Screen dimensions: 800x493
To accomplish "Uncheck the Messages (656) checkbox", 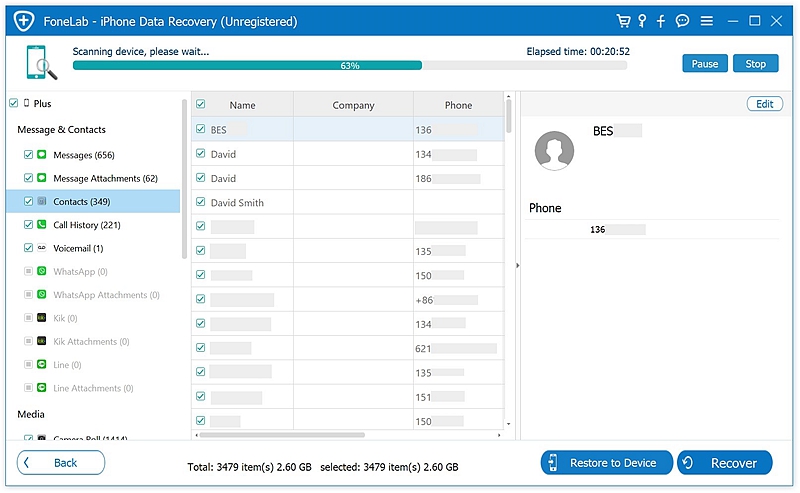I will [28, 154].
